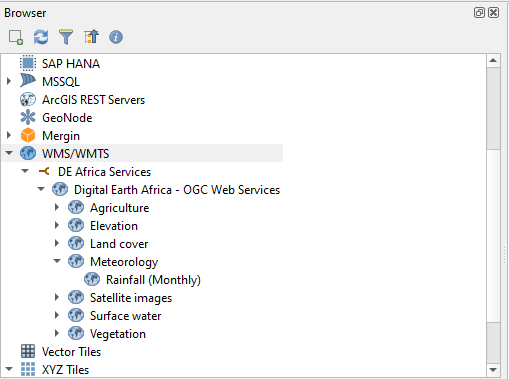Expand the Mergin node

pyautogui.click(x=9, y=135)
